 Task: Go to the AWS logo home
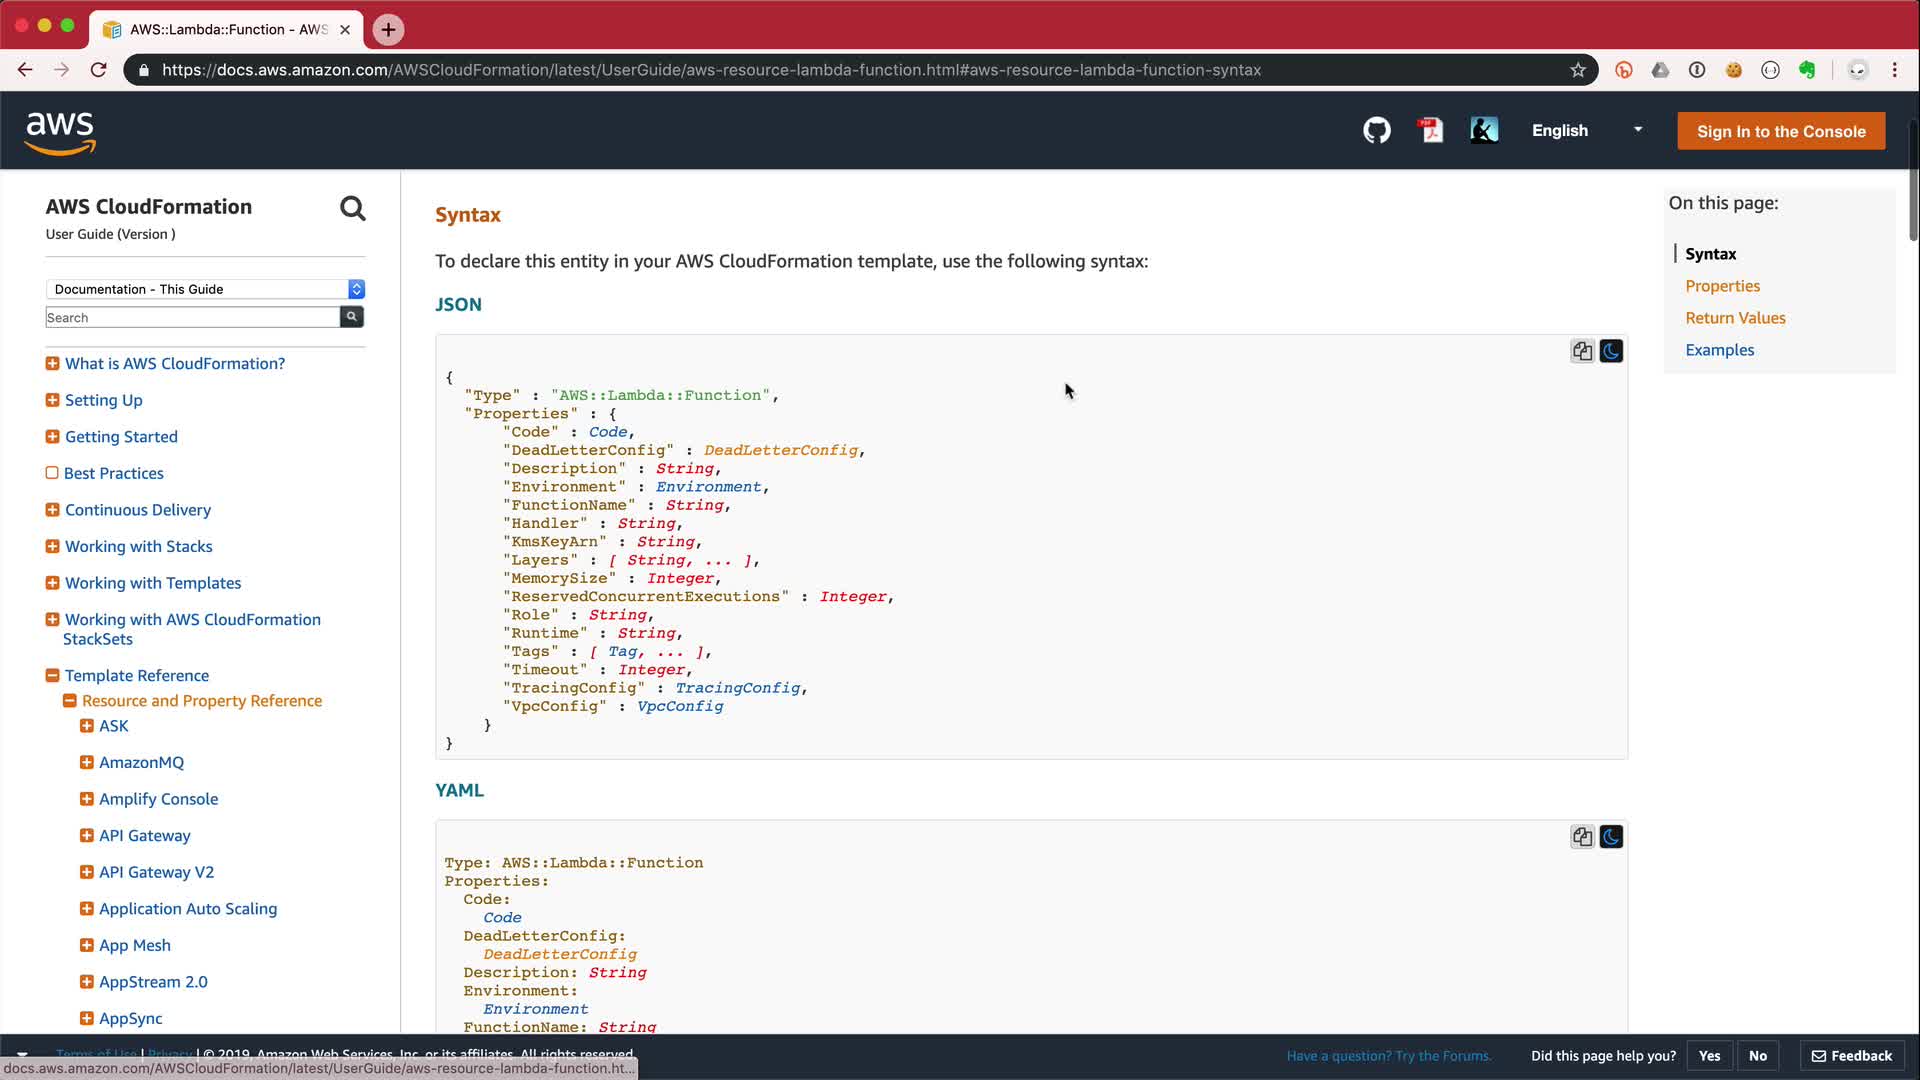[x=60, y=132]
